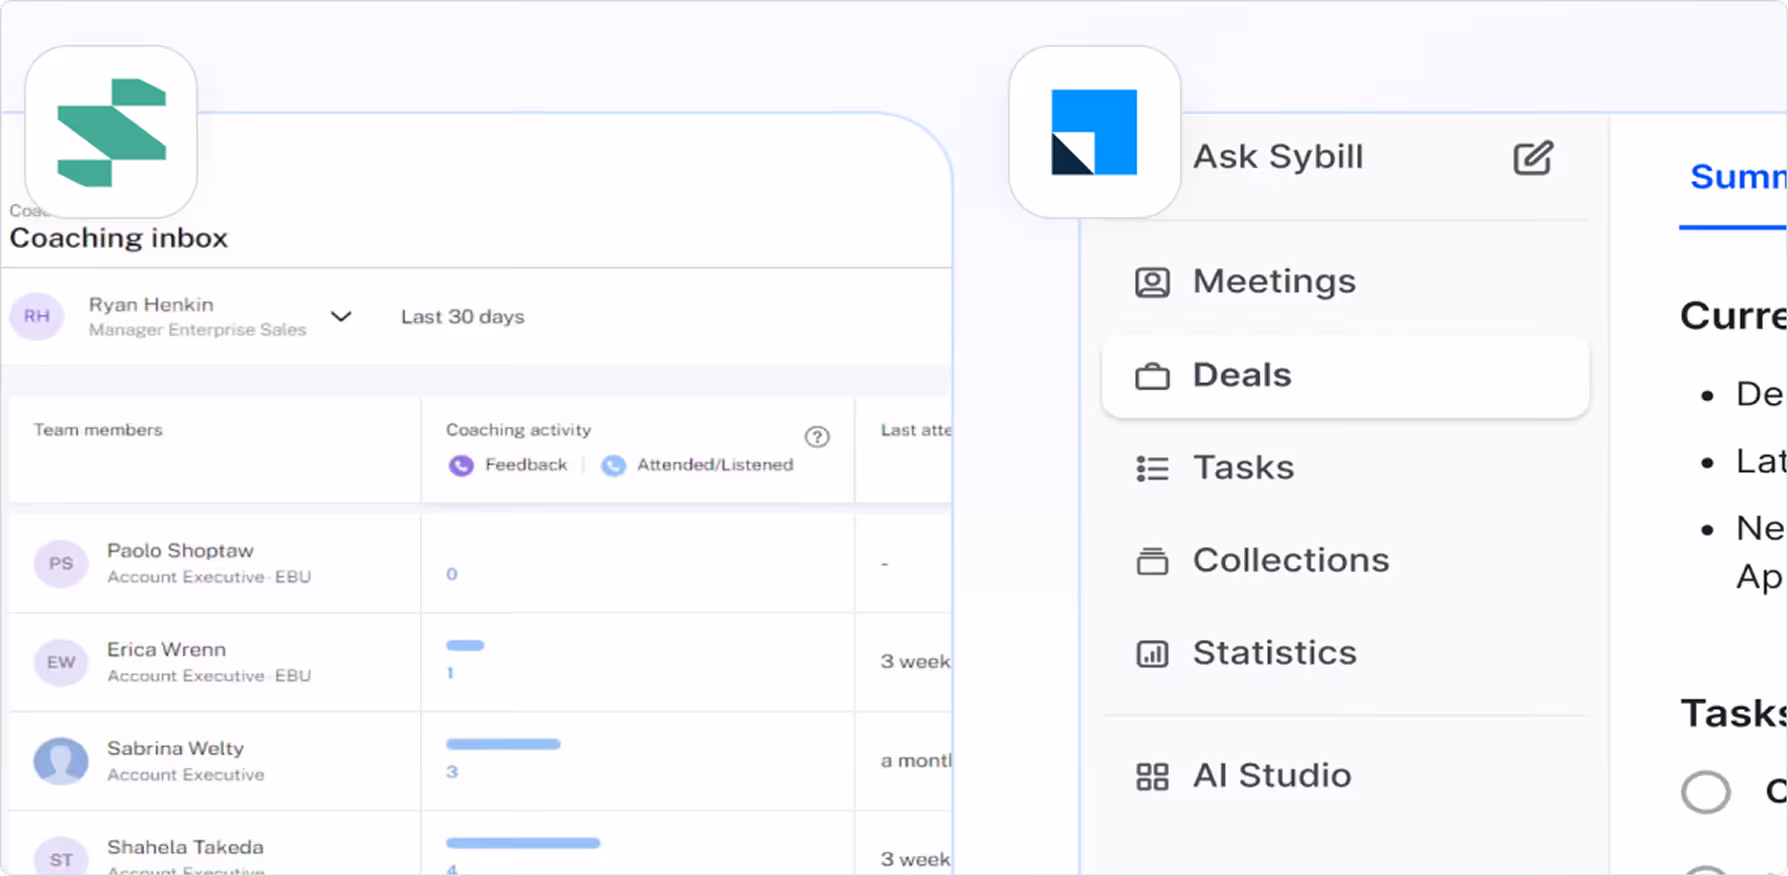
Task: Click the Shahela Takeda name
Action: (185, 848)
